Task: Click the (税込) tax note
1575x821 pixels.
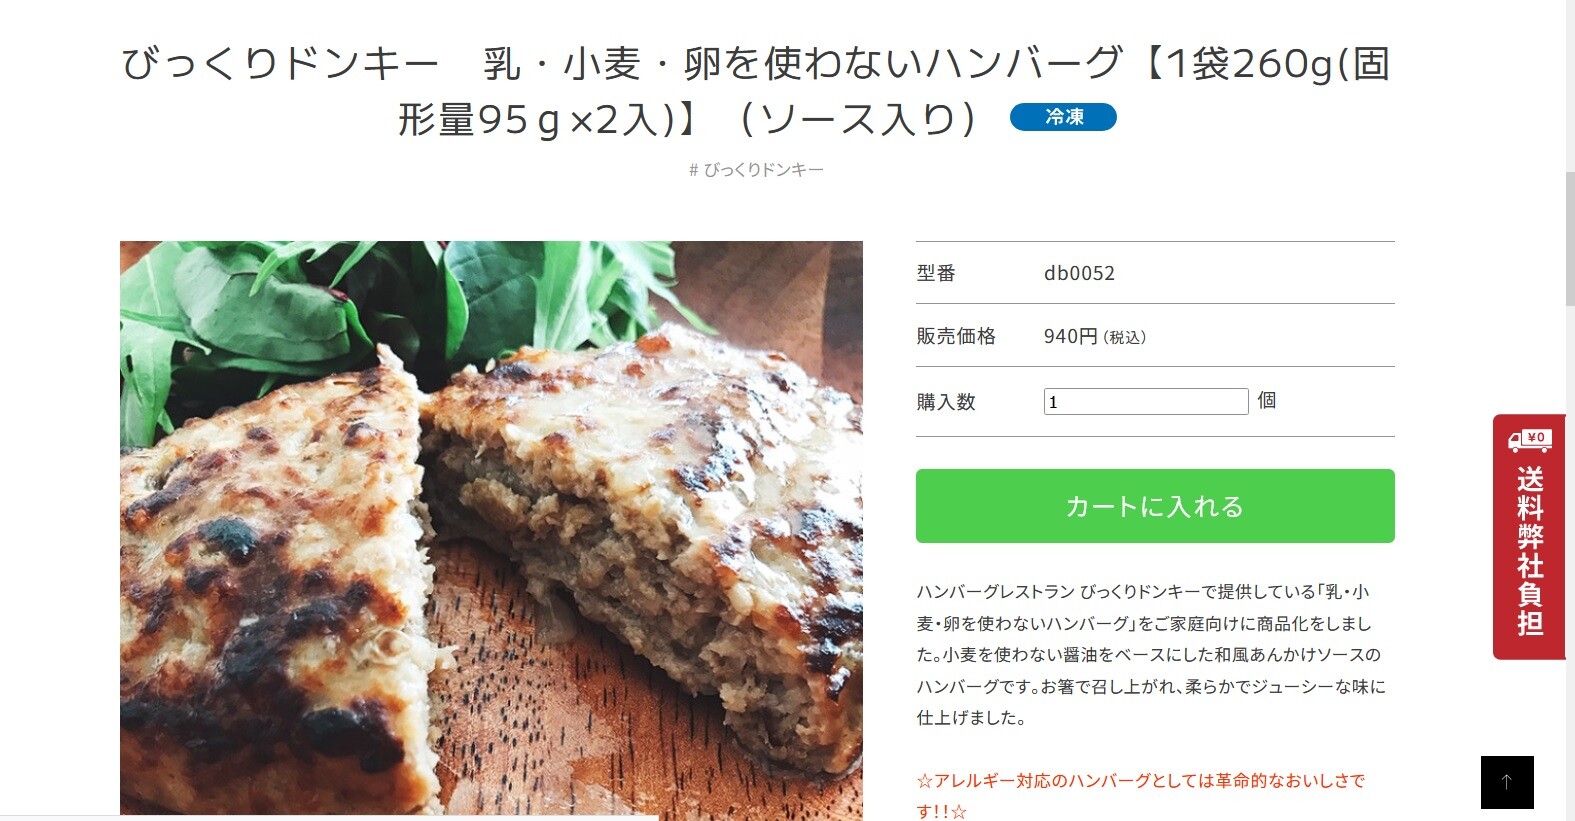Action: [x=1124, y=338]
